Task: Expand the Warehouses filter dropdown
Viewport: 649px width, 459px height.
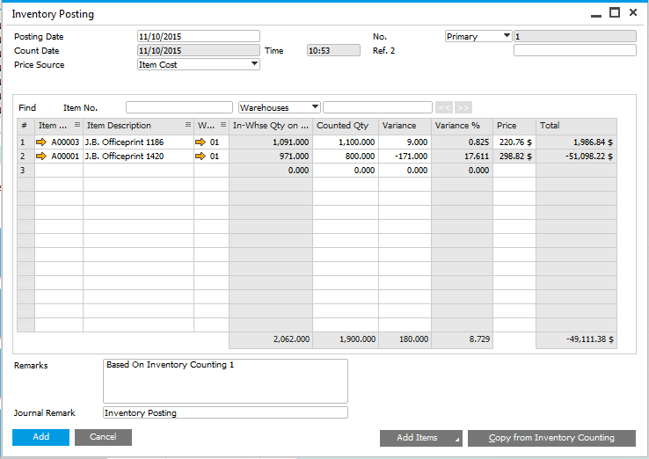Action: [315, 107]
